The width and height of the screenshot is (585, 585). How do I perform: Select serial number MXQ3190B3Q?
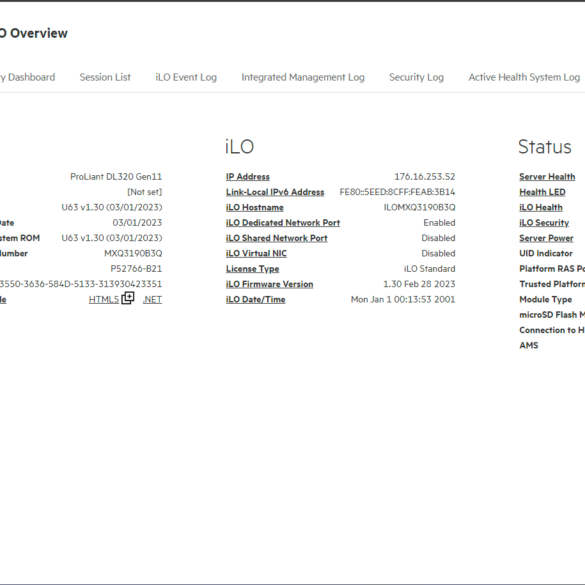133,253
